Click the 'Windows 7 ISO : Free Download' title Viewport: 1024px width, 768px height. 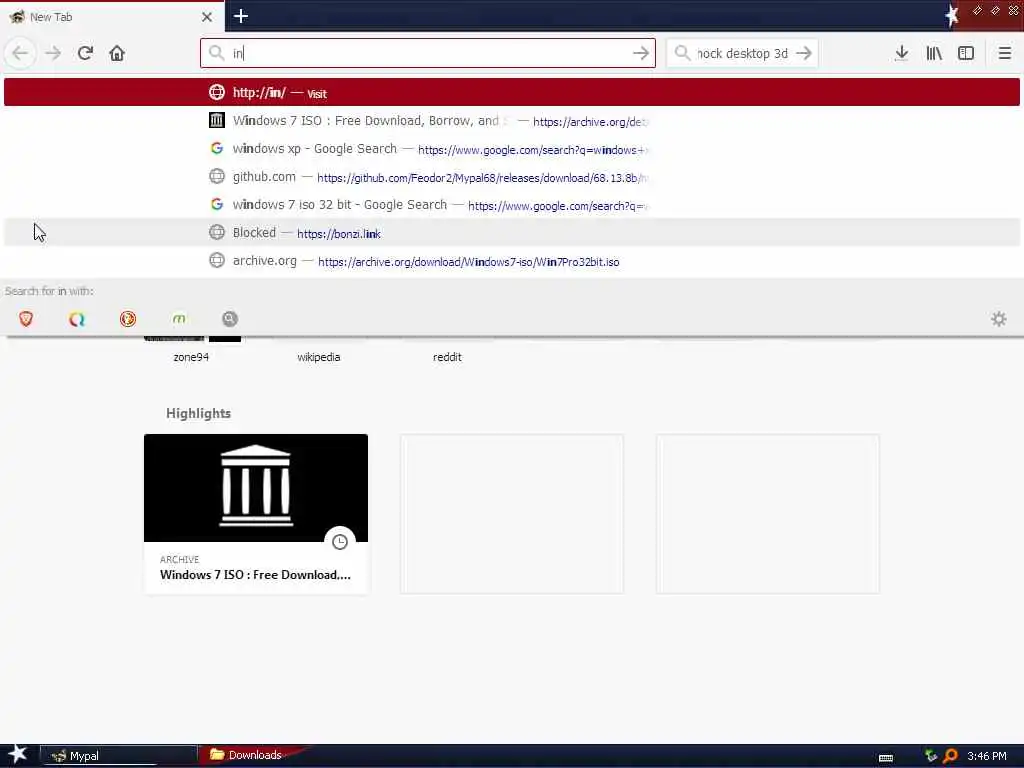click(x=255, y=575)
